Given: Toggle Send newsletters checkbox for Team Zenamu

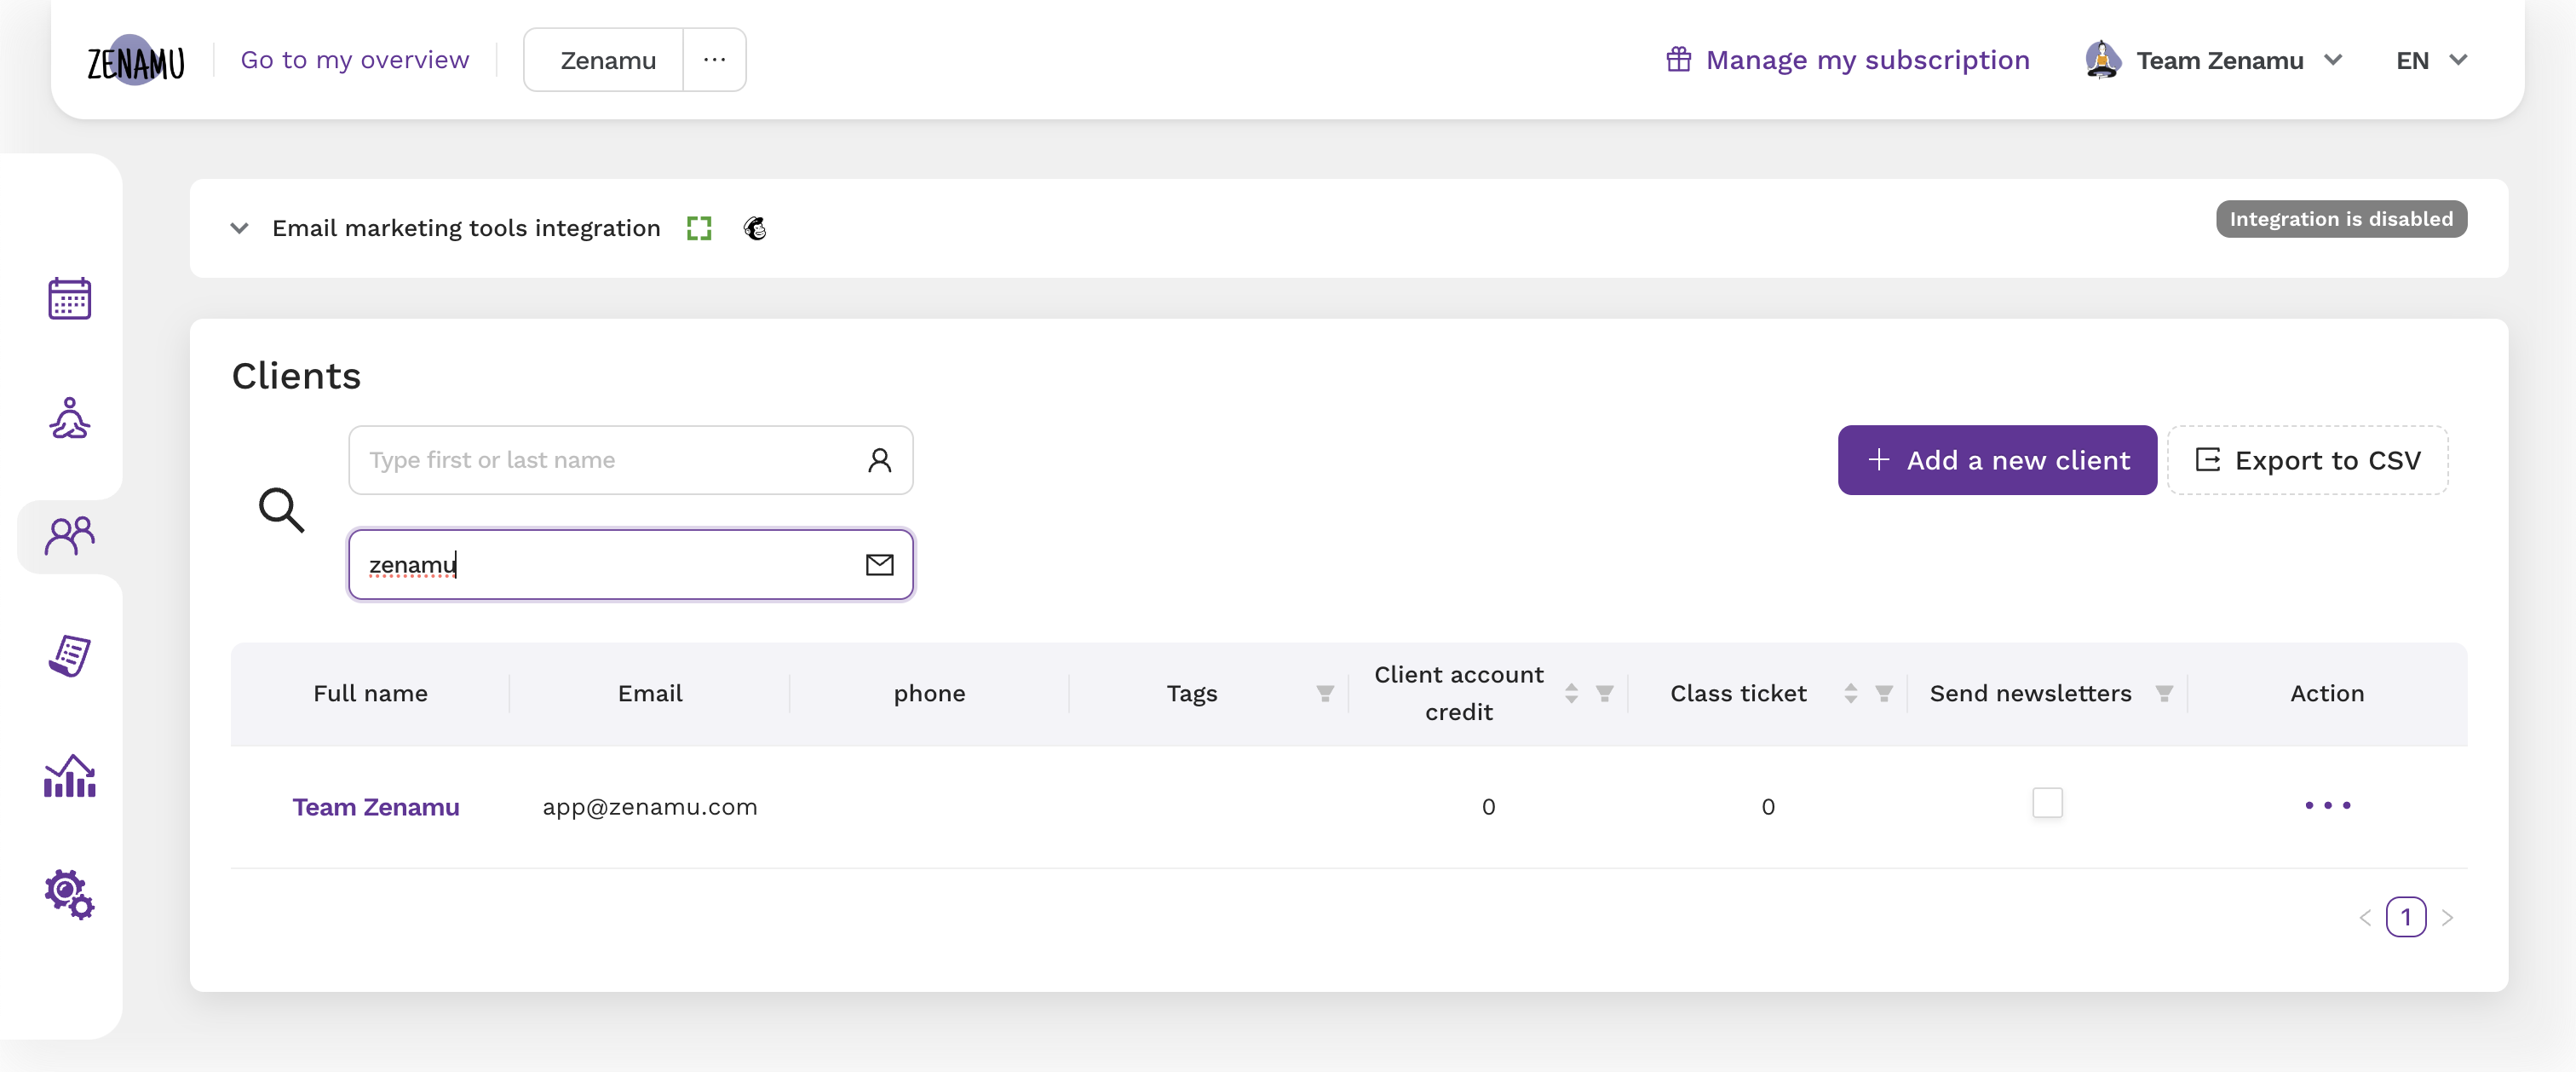Looking at the screenshot, I should point(2047,803).
